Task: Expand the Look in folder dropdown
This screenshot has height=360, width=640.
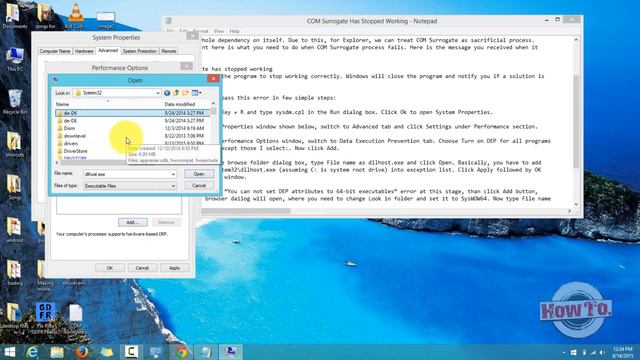Action: [158, 93]
